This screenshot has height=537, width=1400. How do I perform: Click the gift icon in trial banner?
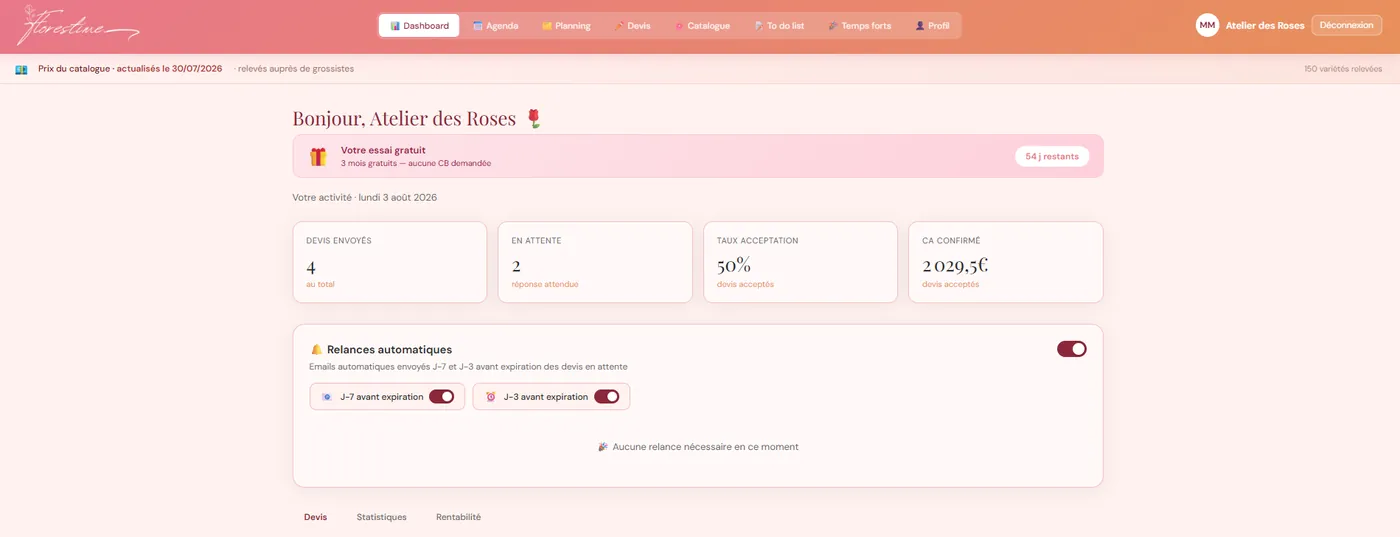click(318, 156)
